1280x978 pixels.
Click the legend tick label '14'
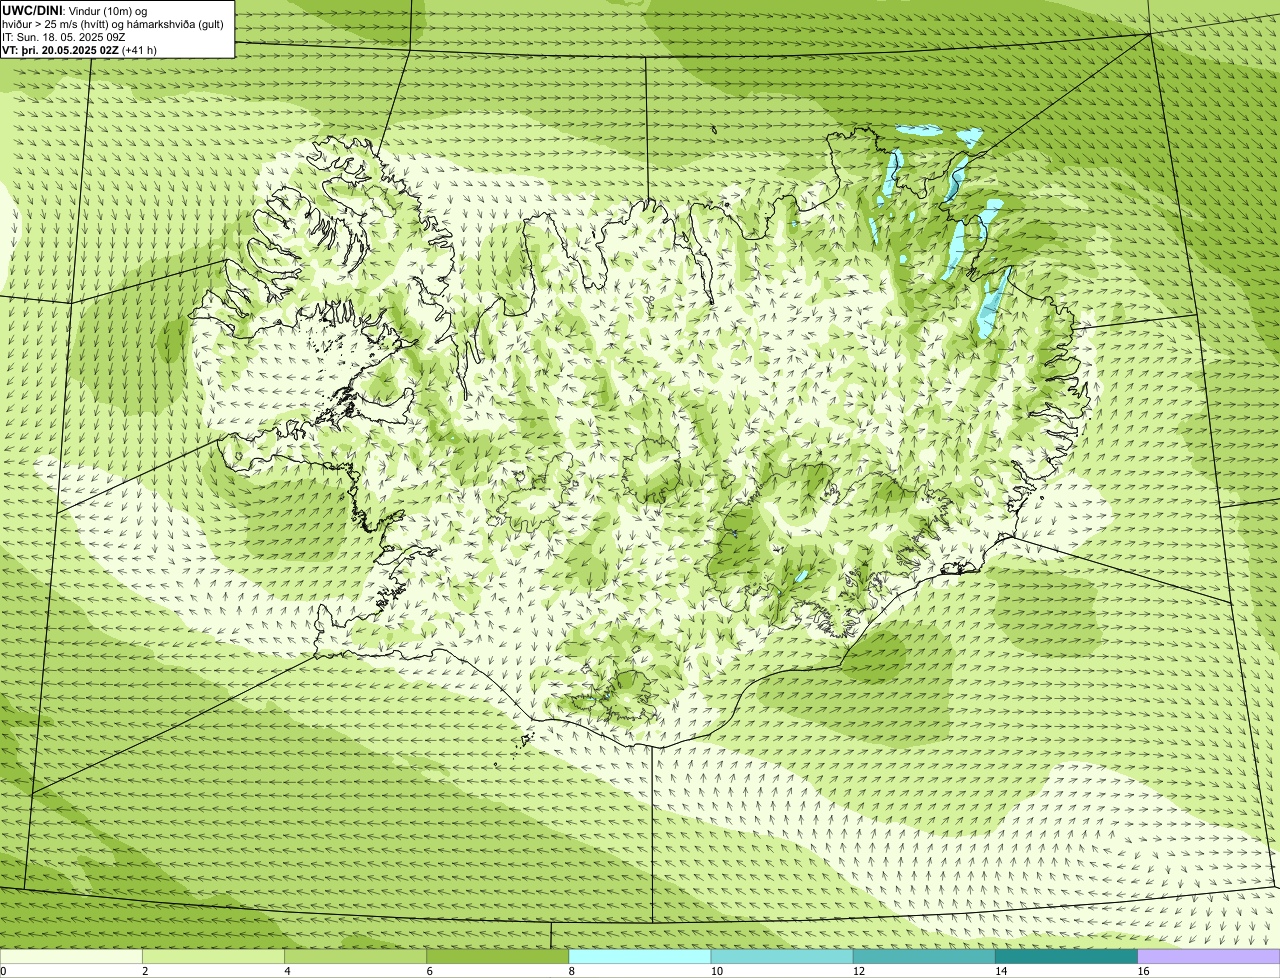pos(1000,971)
